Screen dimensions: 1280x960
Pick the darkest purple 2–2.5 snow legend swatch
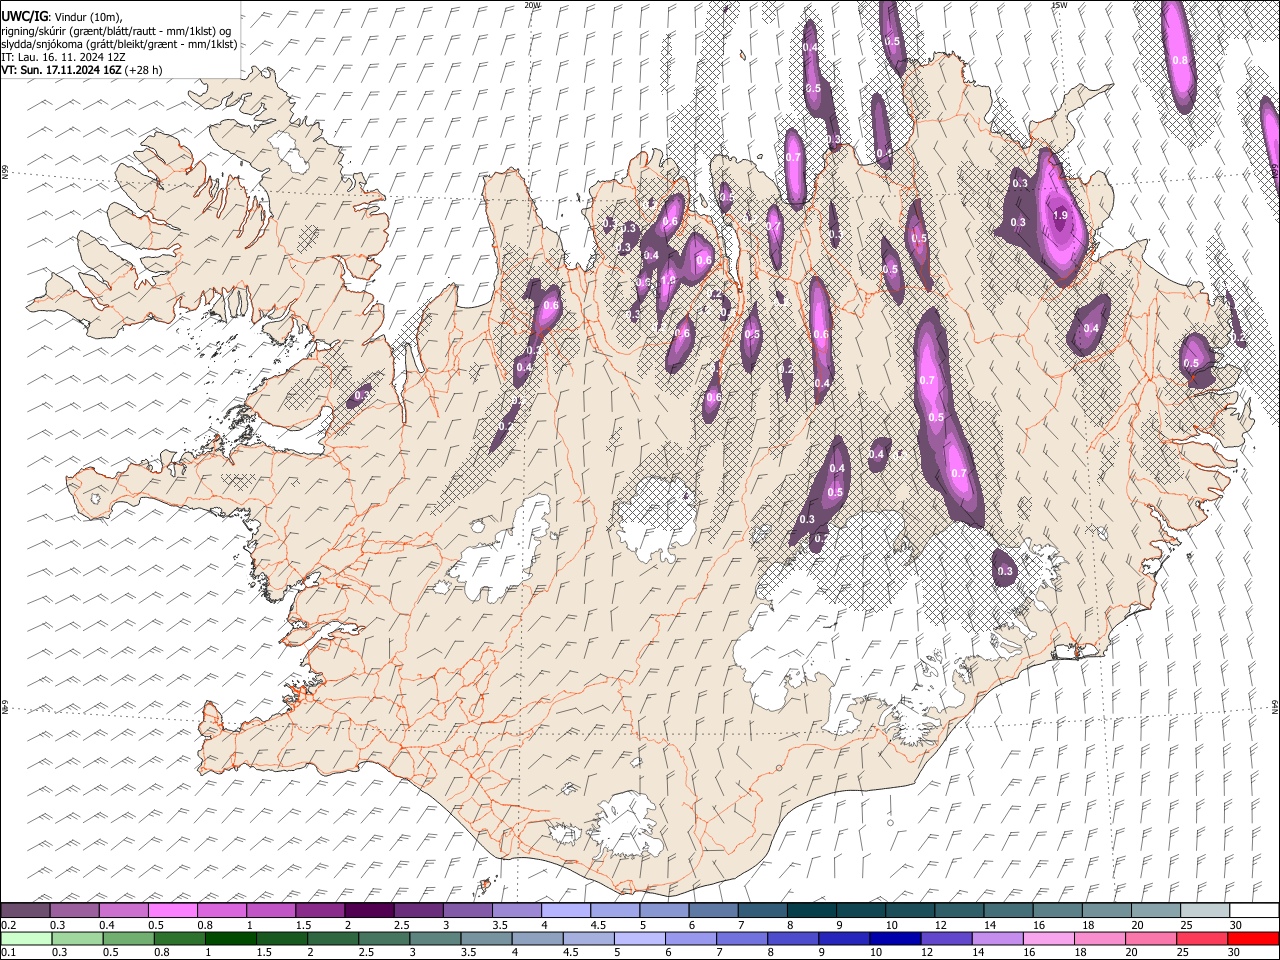369,910
